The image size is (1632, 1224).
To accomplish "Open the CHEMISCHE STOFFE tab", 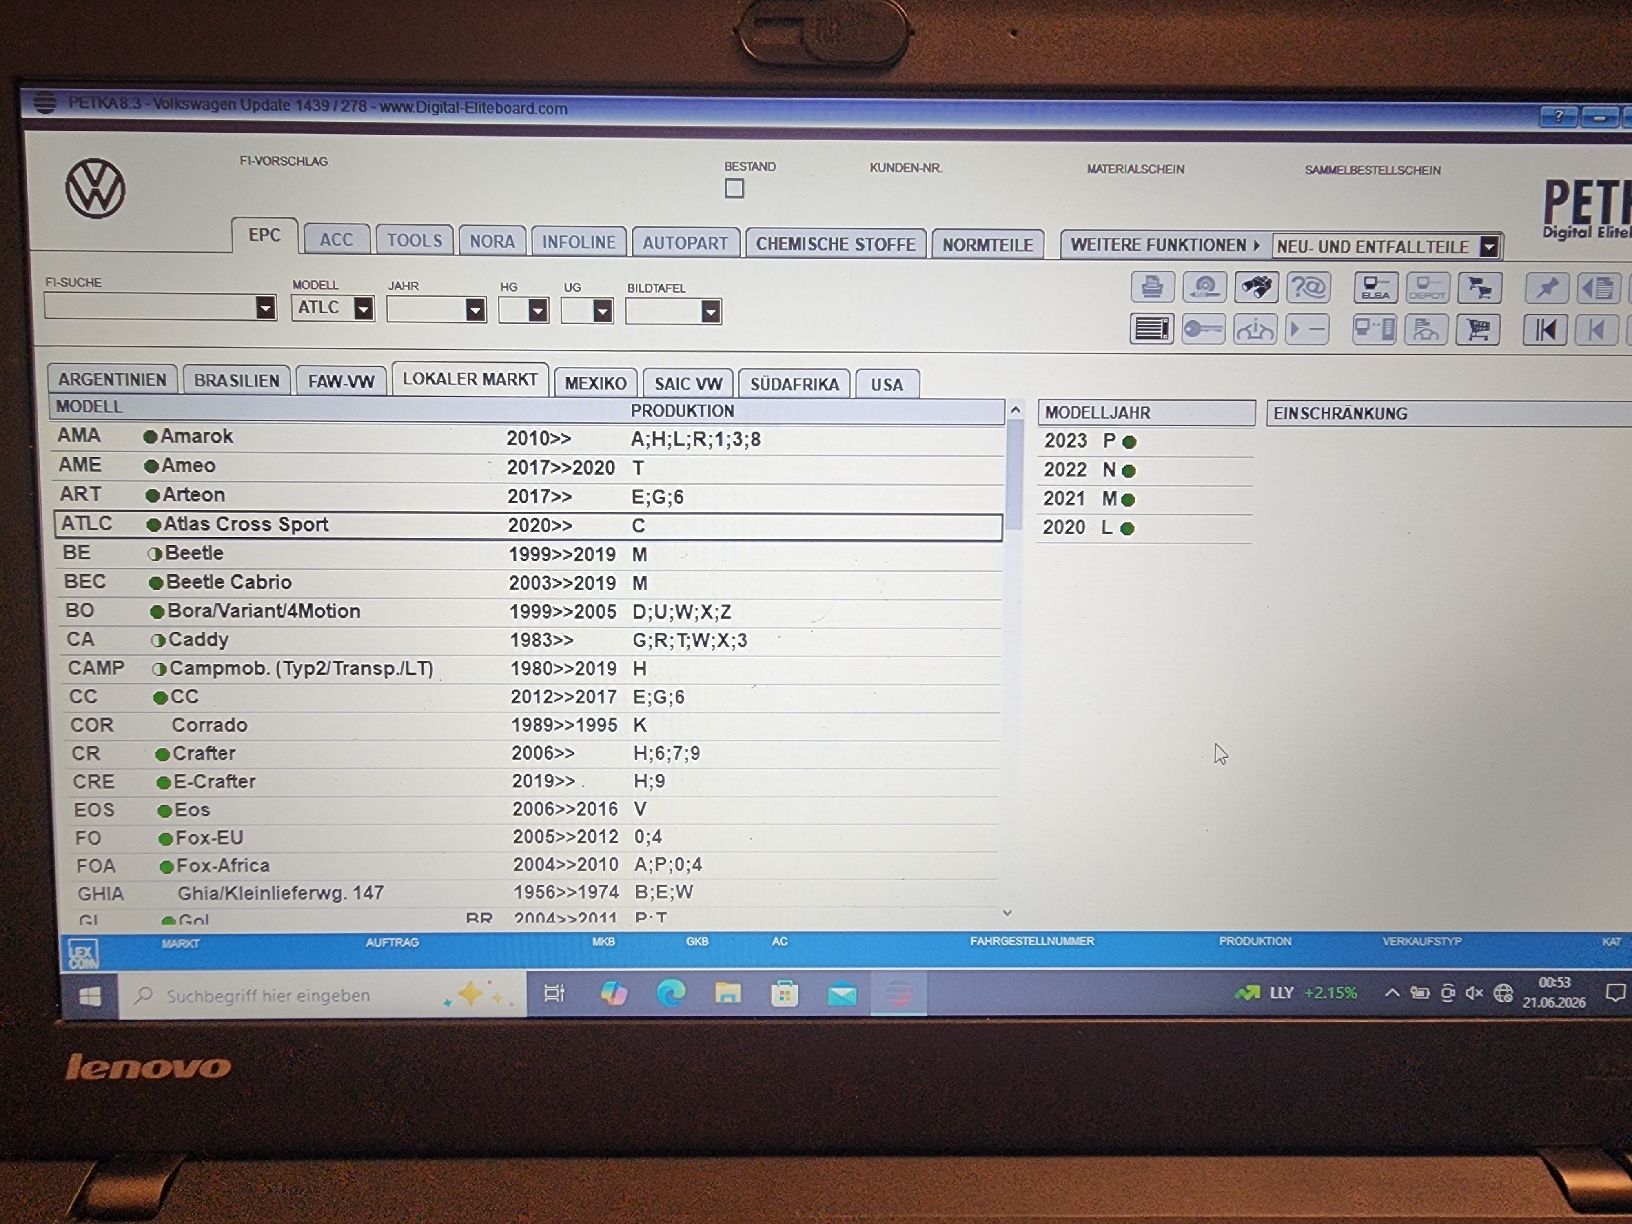I will 835,244.
